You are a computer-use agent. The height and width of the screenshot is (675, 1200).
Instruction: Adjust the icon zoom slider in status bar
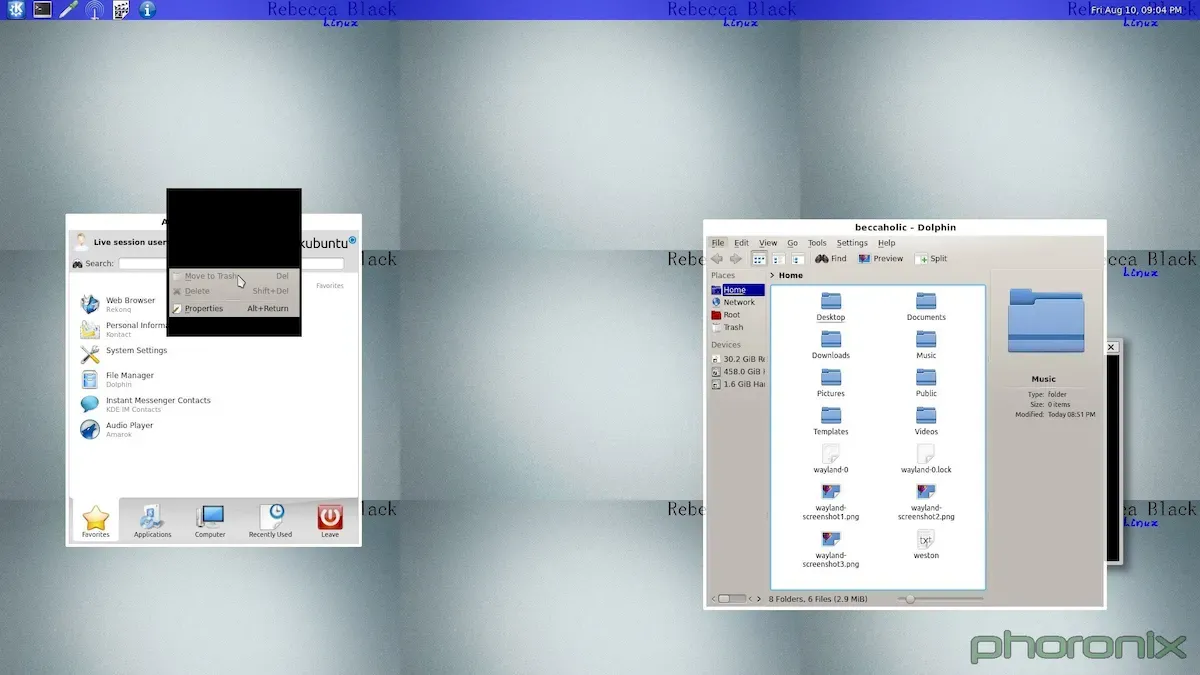(910, 599)
